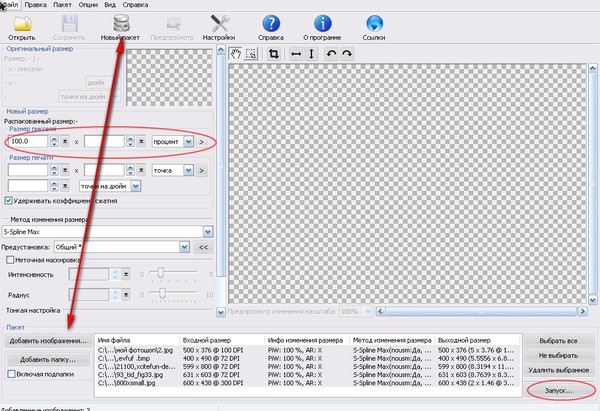
Task: Click Добавить изображения button
Action: coord(48,341)
